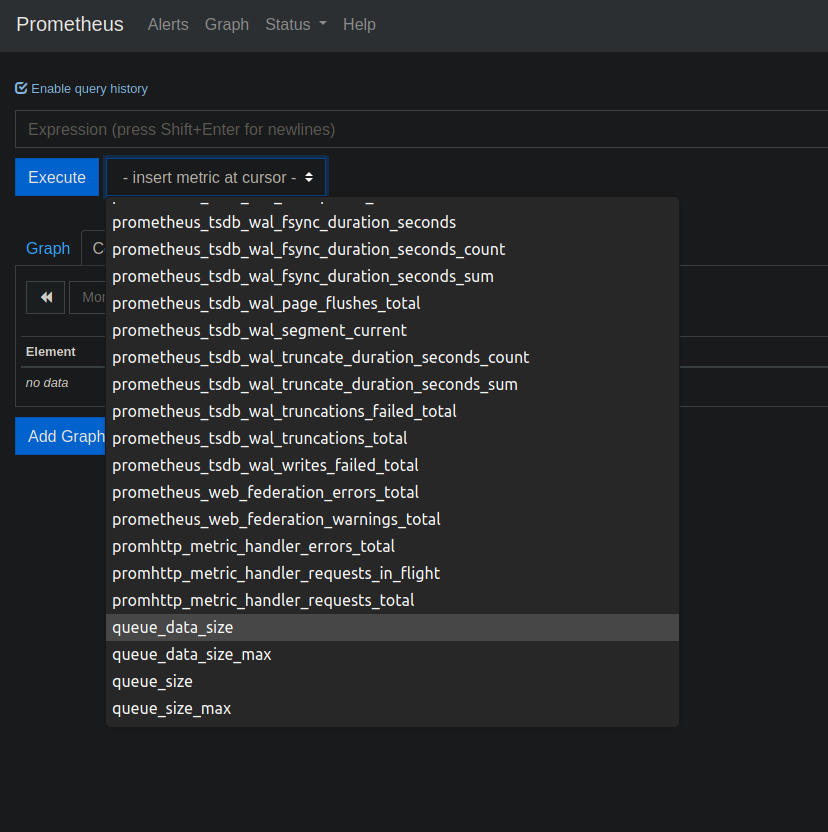This screenshot has height=832, width=828.
Task: Select prometheus_tsdb_wal_truncations_failed_total
Action: point(392,411)
